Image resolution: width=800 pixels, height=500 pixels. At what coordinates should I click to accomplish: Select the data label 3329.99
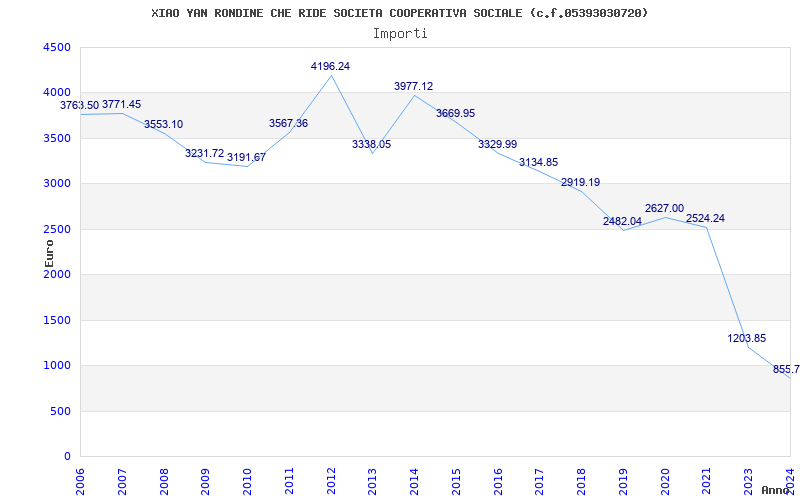point(497,144)
